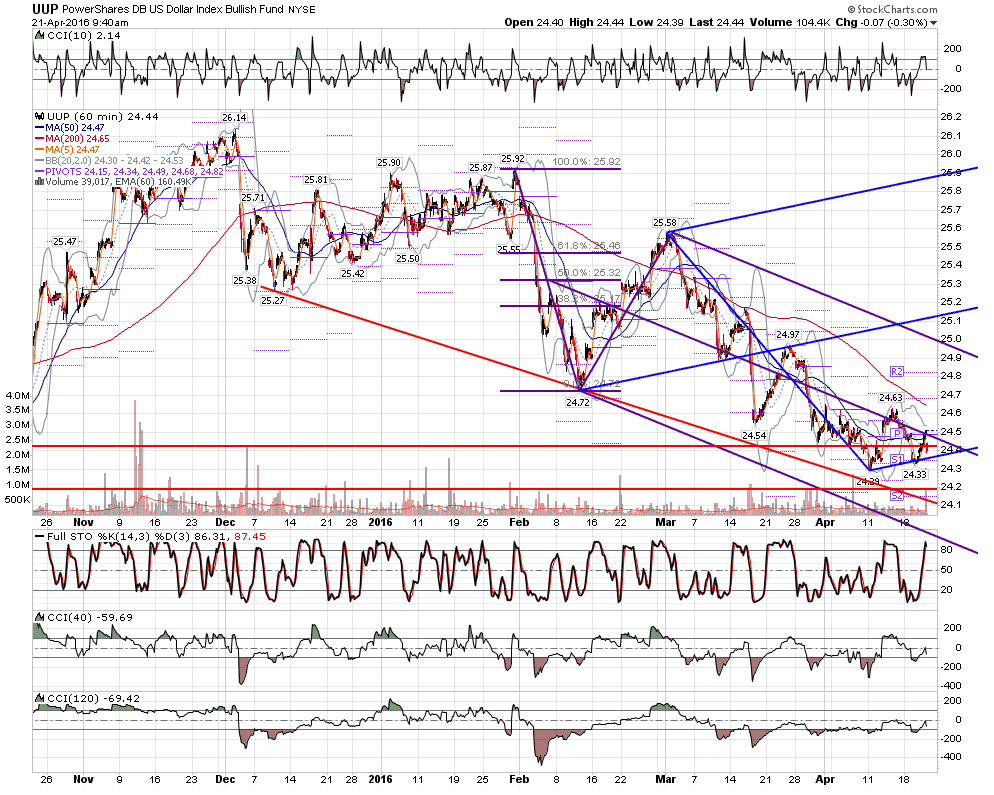Viewport: 994px width, 795px height.
Task: Click the 21-Apr-2016 9:40am timestamp
Action: coord(80,22)
